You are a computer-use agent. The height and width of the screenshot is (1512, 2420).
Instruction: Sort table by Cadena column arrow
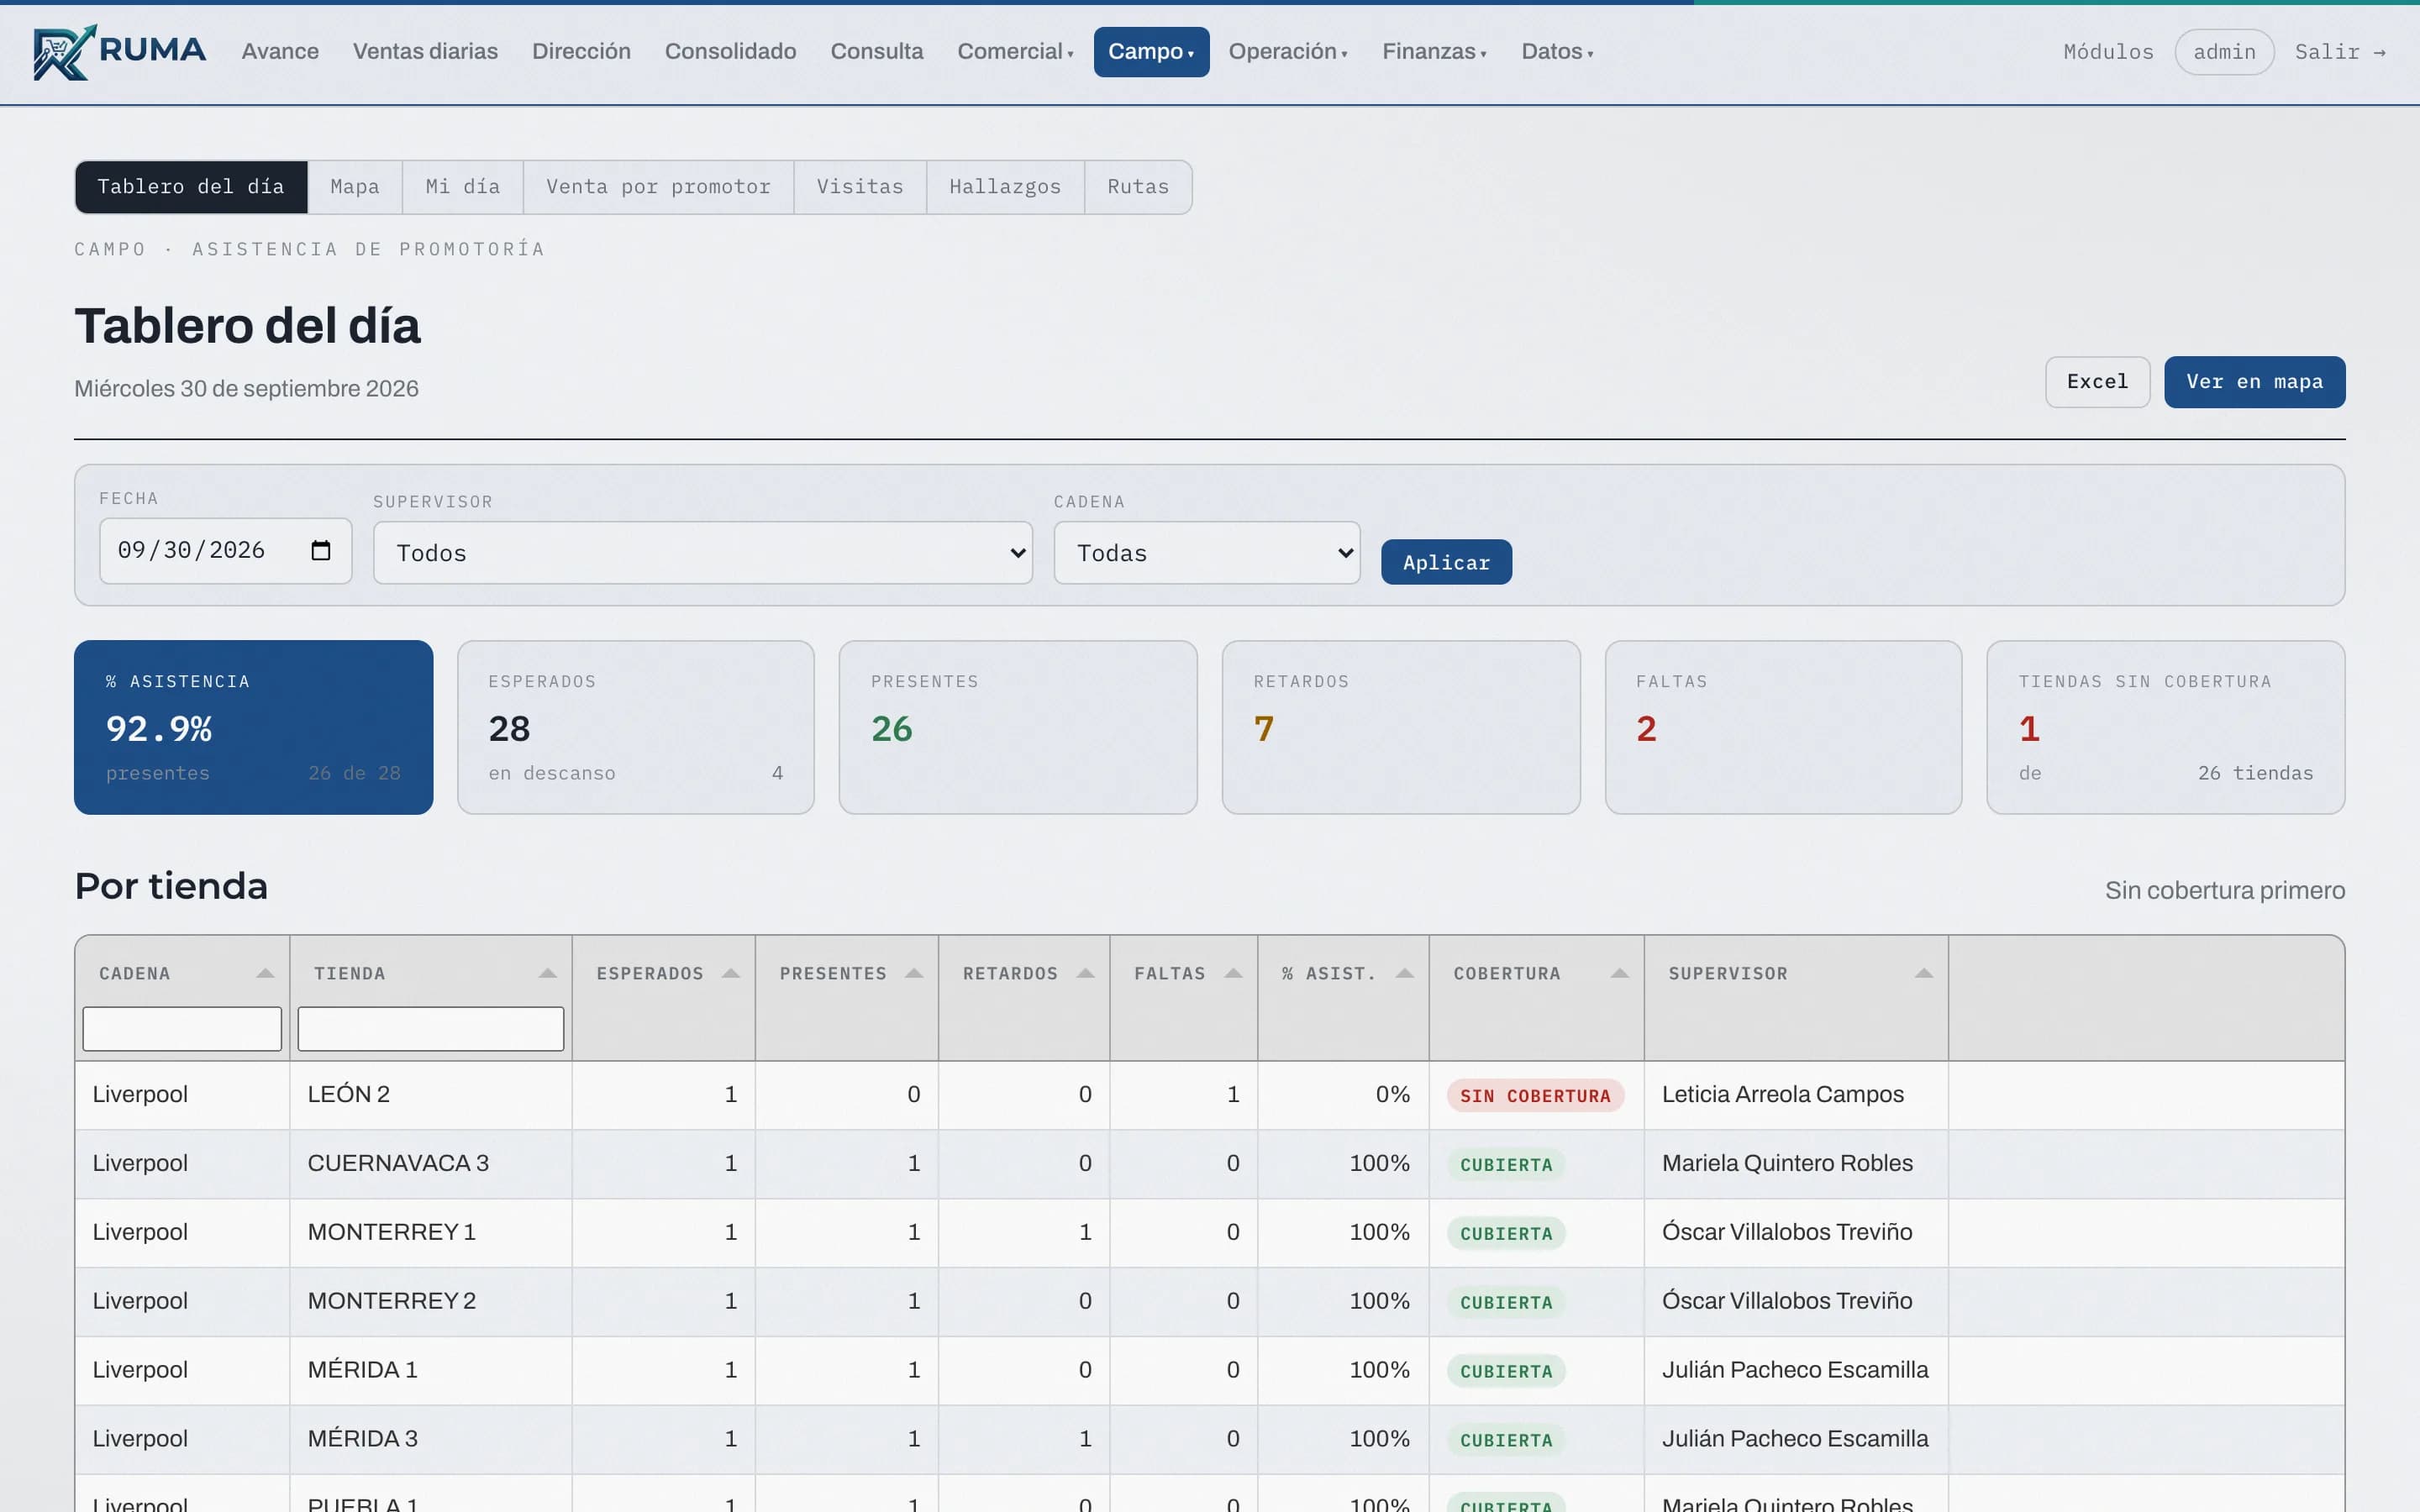click(x=265, y=973)
